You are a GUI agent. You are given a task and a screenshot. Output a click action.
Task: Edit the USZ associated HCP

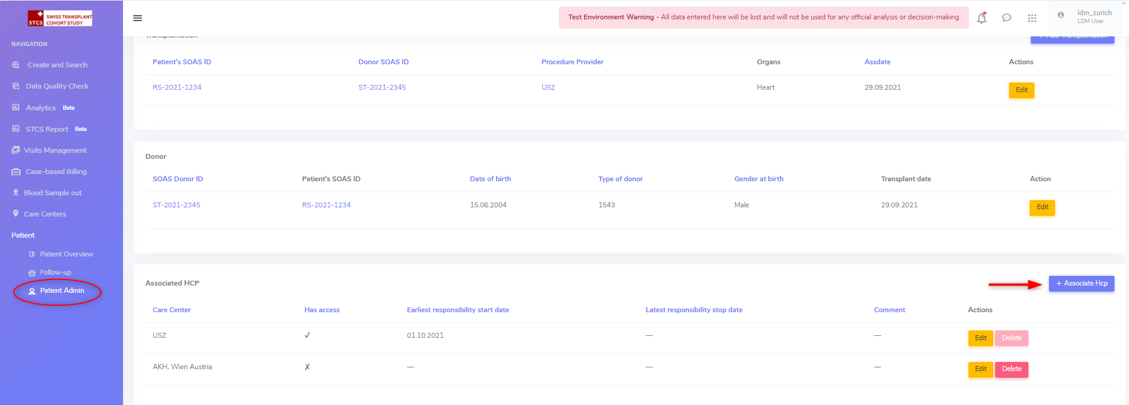(981, 338)
